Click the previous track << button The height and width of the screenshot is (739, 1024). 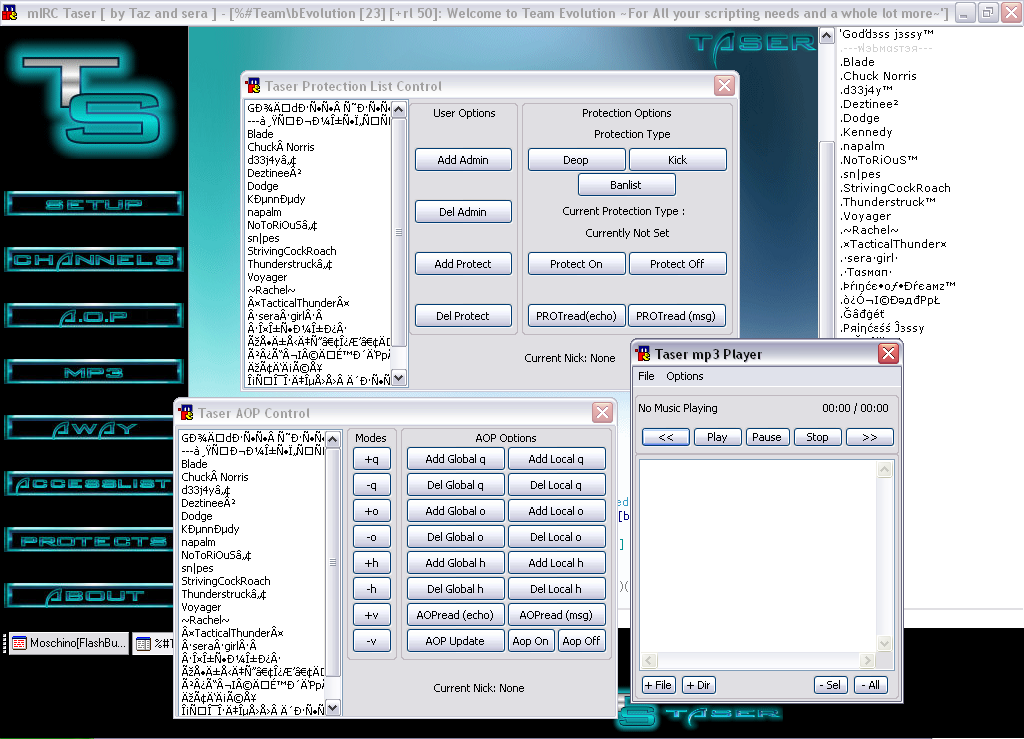click(665, 437)
